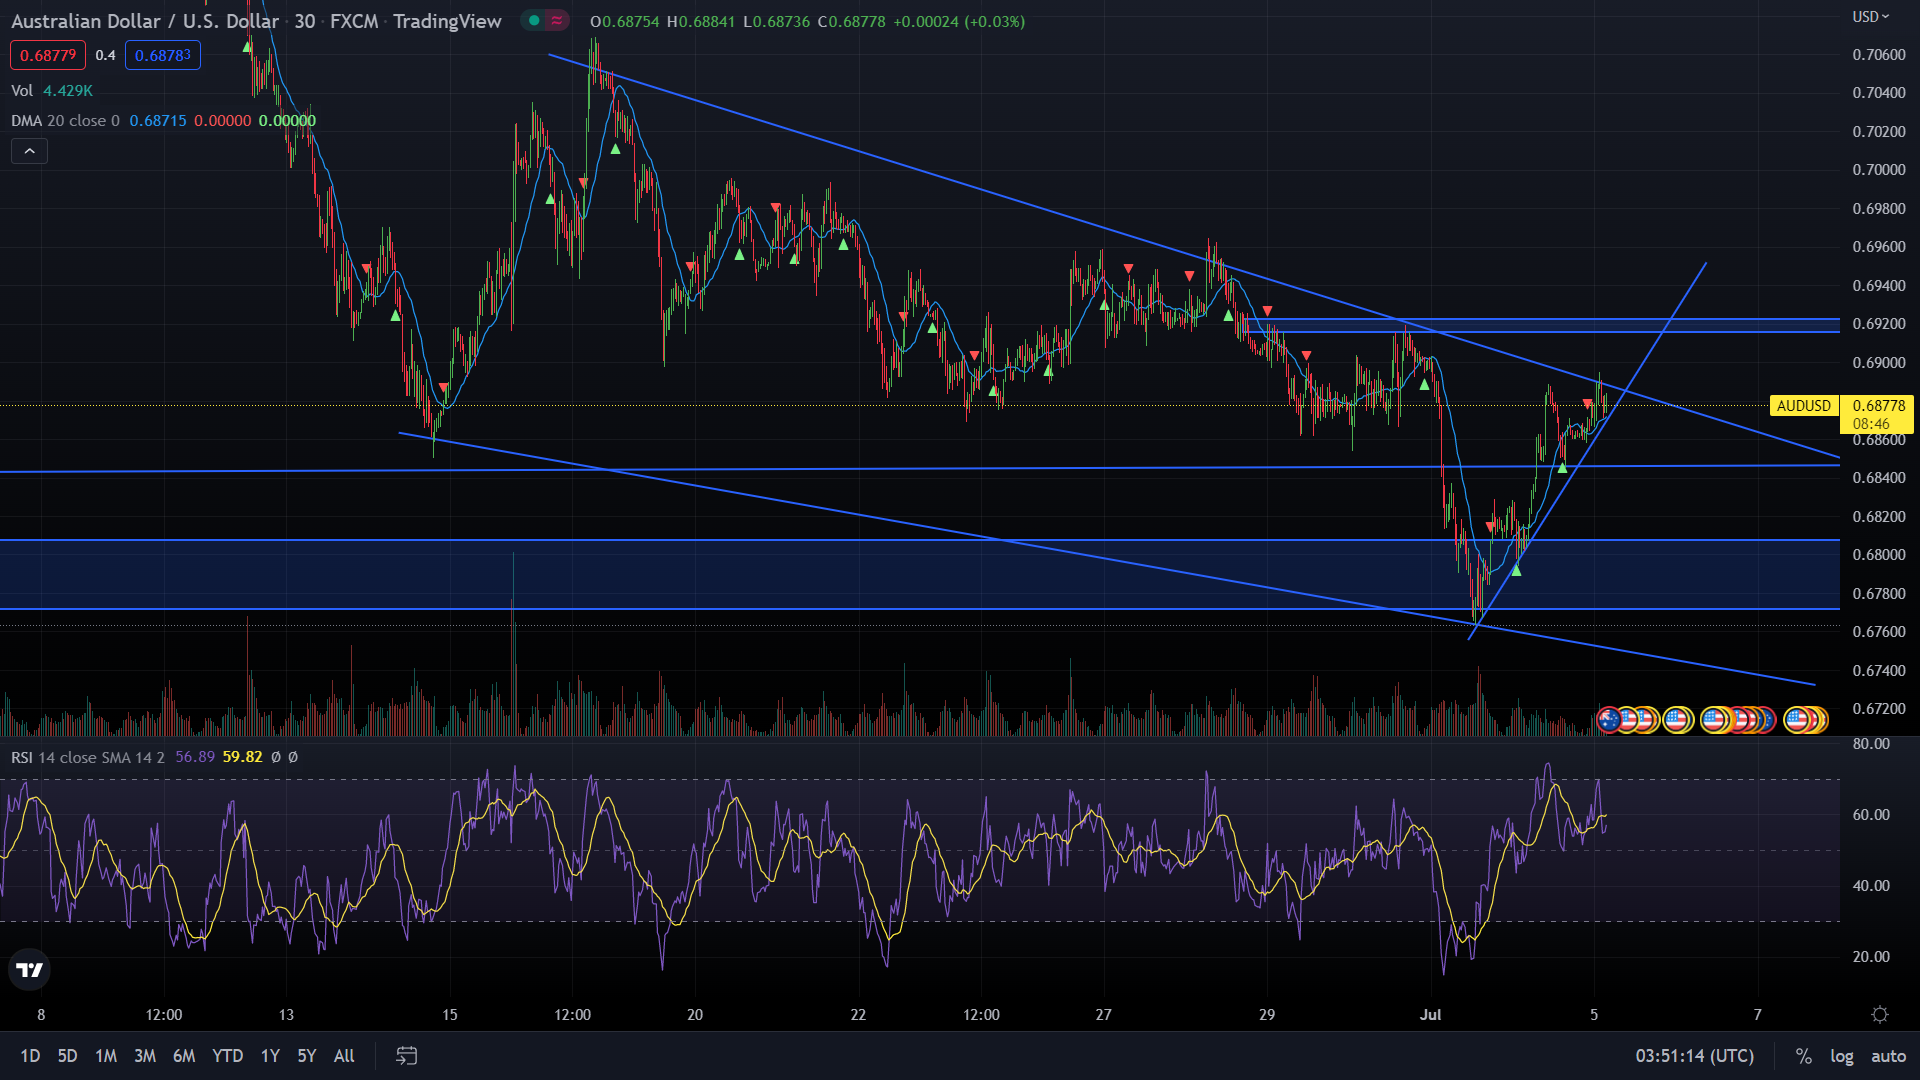1920x1080 pixels.
Task: Select the 6M time range
Action: pos(184,1055)
